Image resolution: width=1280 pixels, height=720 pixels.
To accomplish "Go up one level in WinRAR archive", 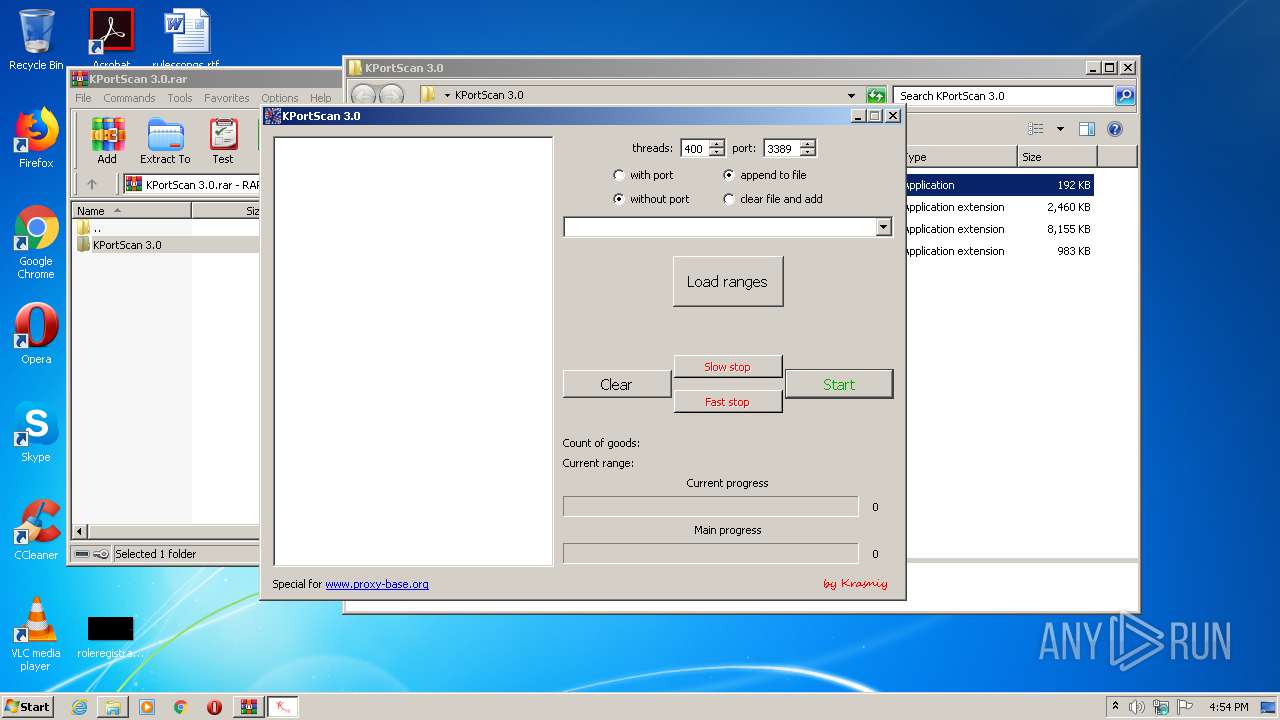I will (92, 184).
